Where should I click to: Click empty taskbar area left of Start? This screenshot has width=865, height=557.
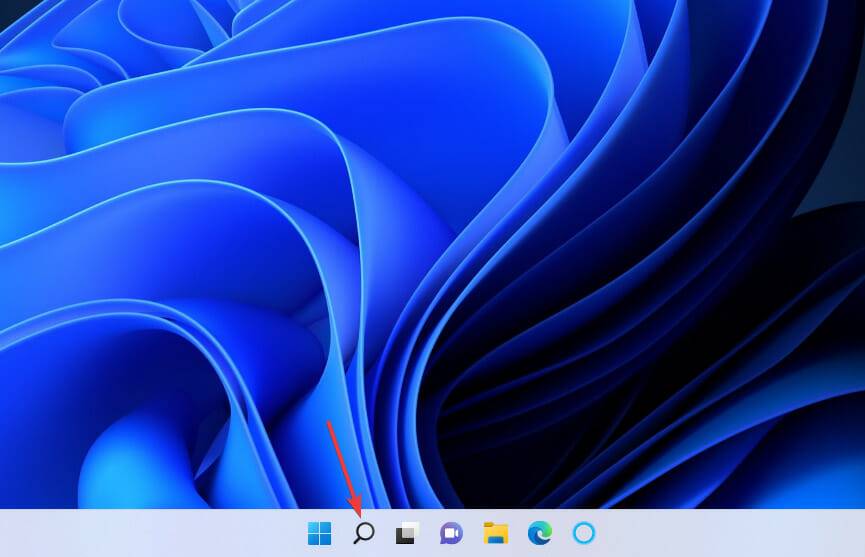click(150, 533)
